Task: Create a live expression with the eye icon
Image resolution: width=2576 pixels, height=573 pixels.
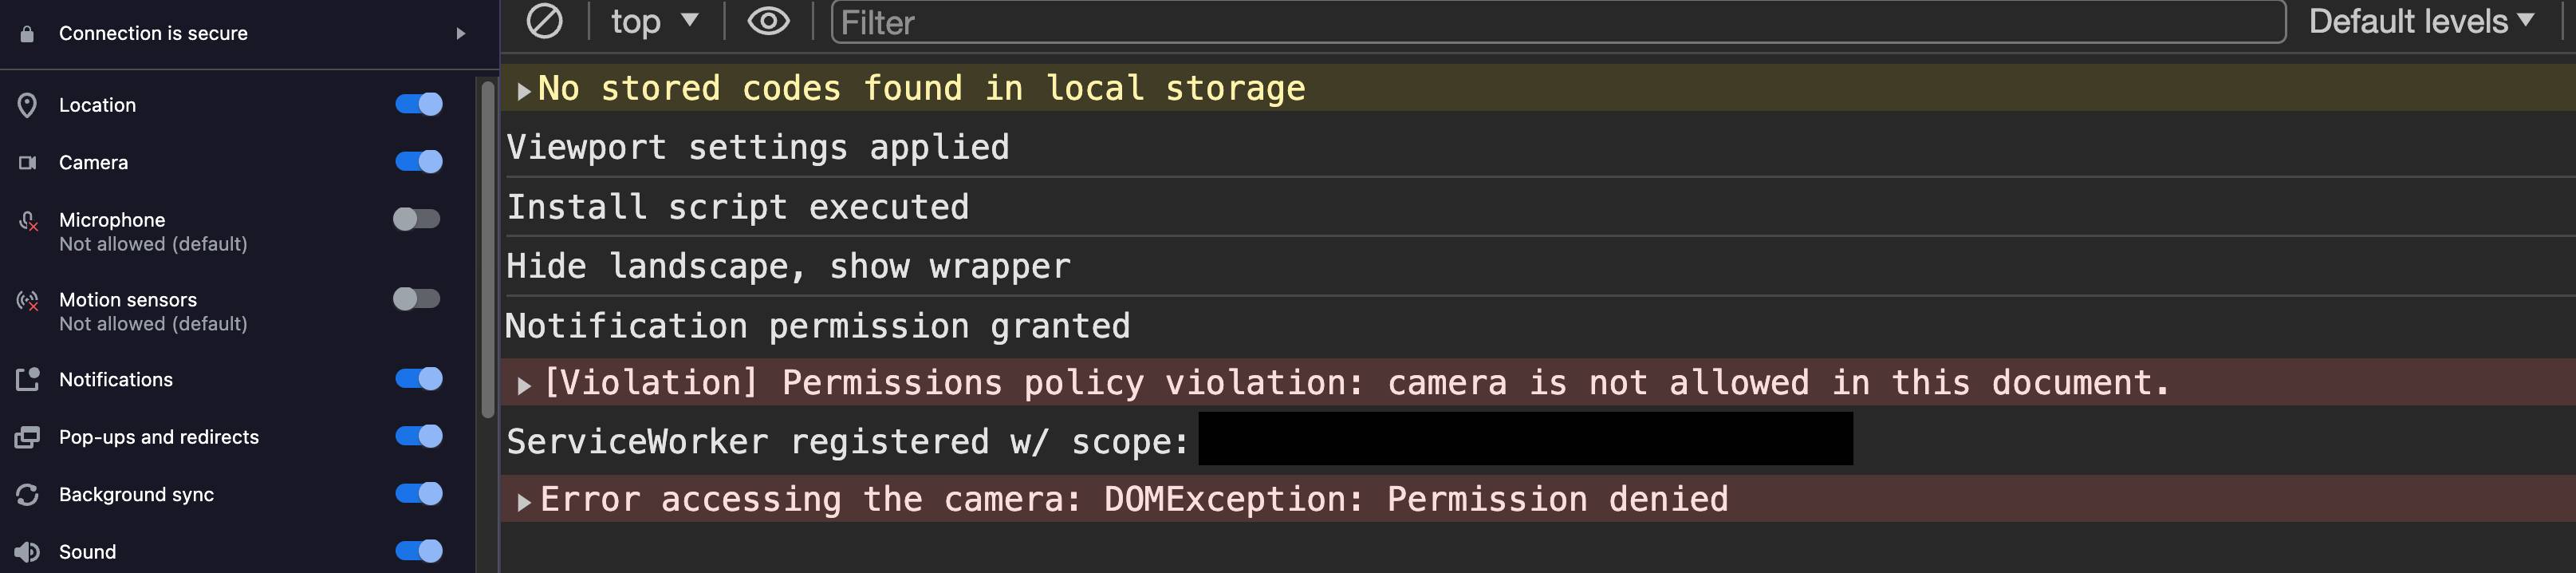Action: 767,20
